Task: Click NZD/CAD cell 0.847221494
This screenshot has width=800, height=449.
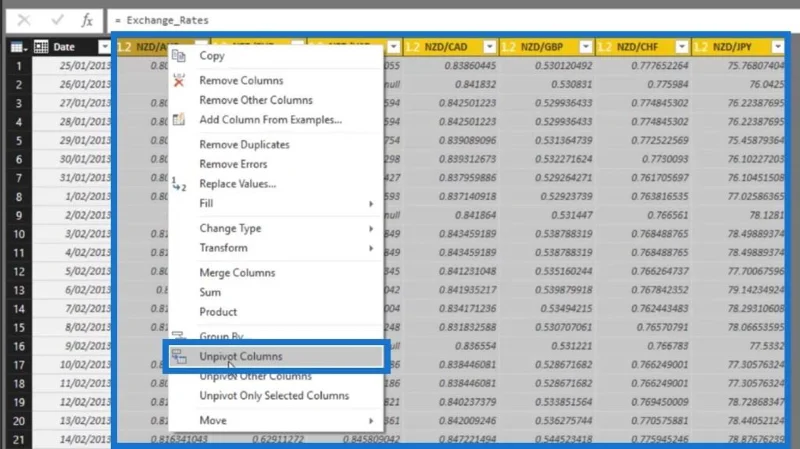Action: [x=467, y=439]
